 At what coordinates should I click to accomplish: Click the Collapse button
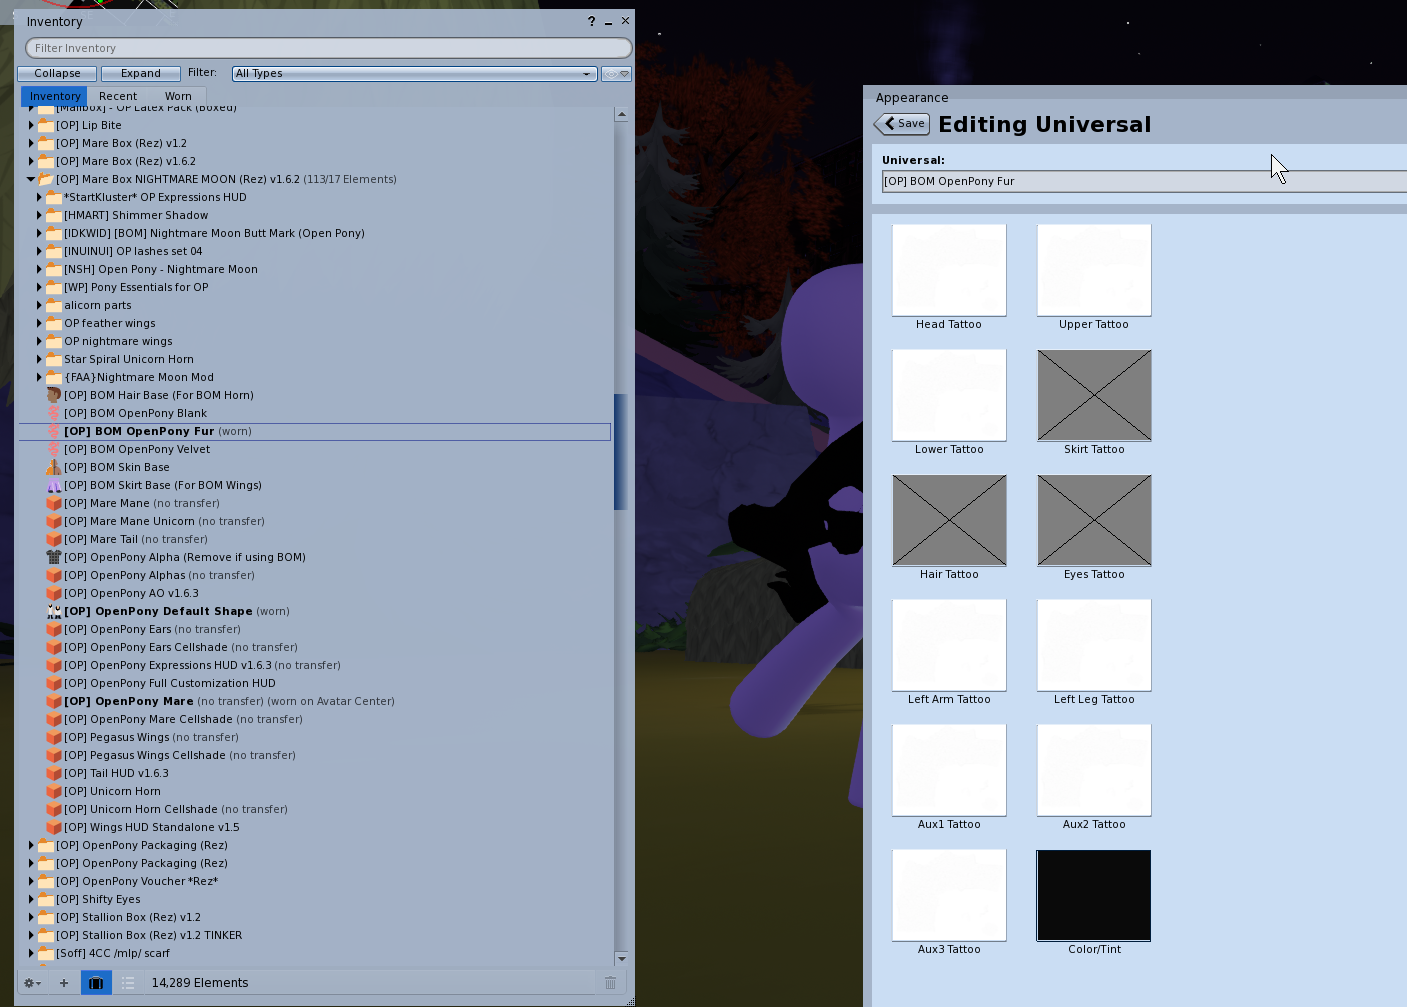57,74
